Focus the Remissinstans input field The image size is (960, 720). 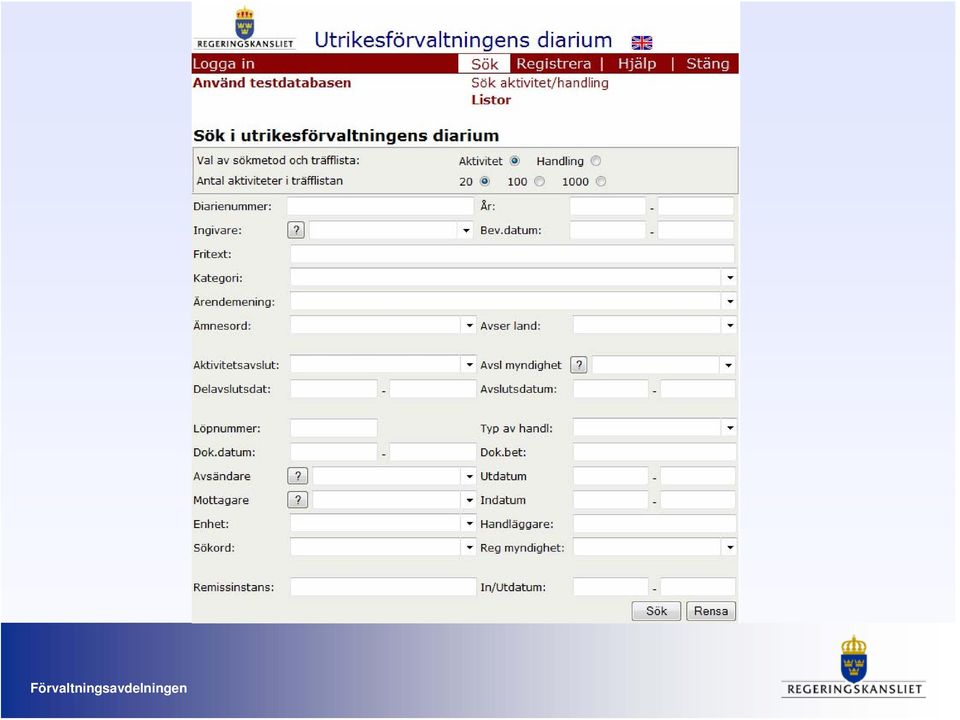[383, 587]
